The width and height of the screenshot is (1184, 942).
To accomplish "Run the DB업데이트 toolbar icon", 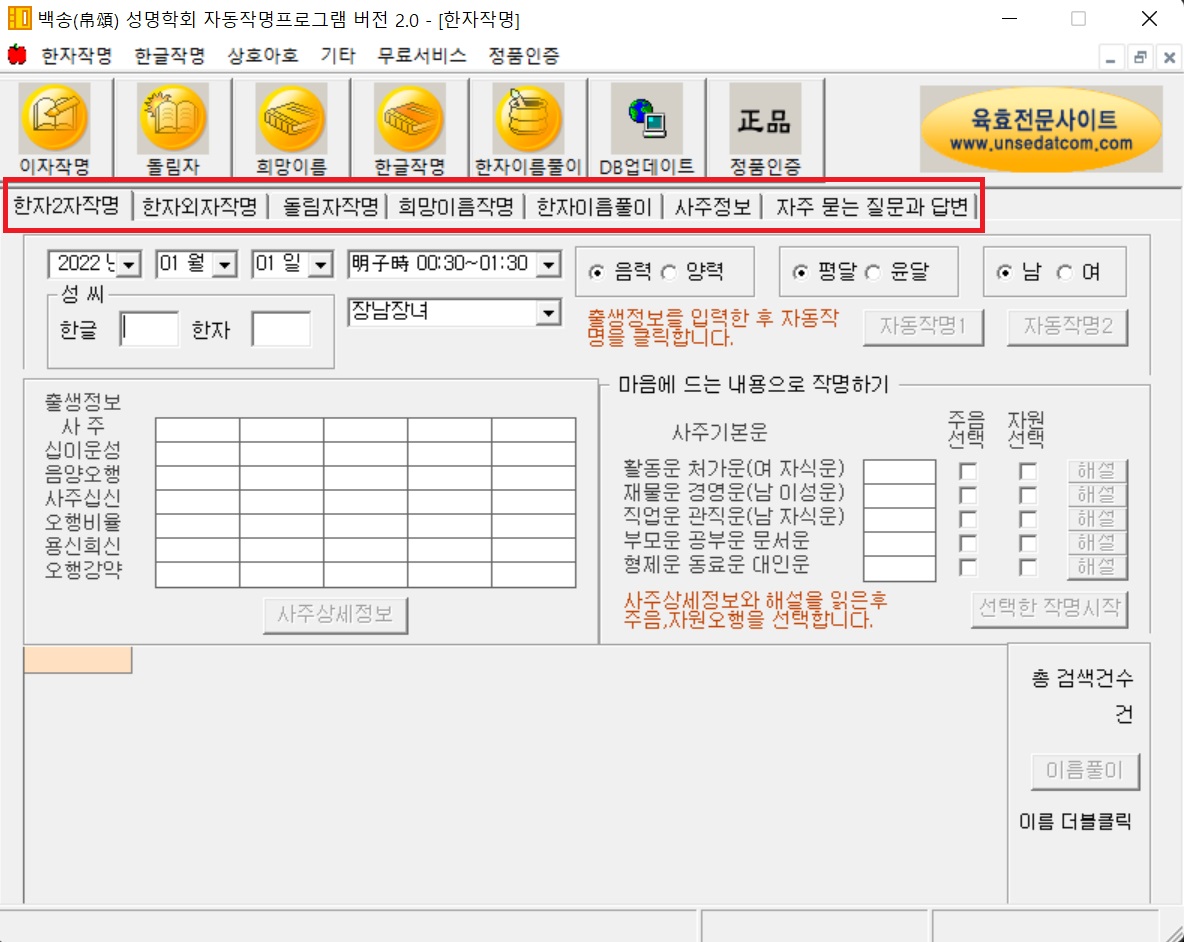I will tap(646, 128).
